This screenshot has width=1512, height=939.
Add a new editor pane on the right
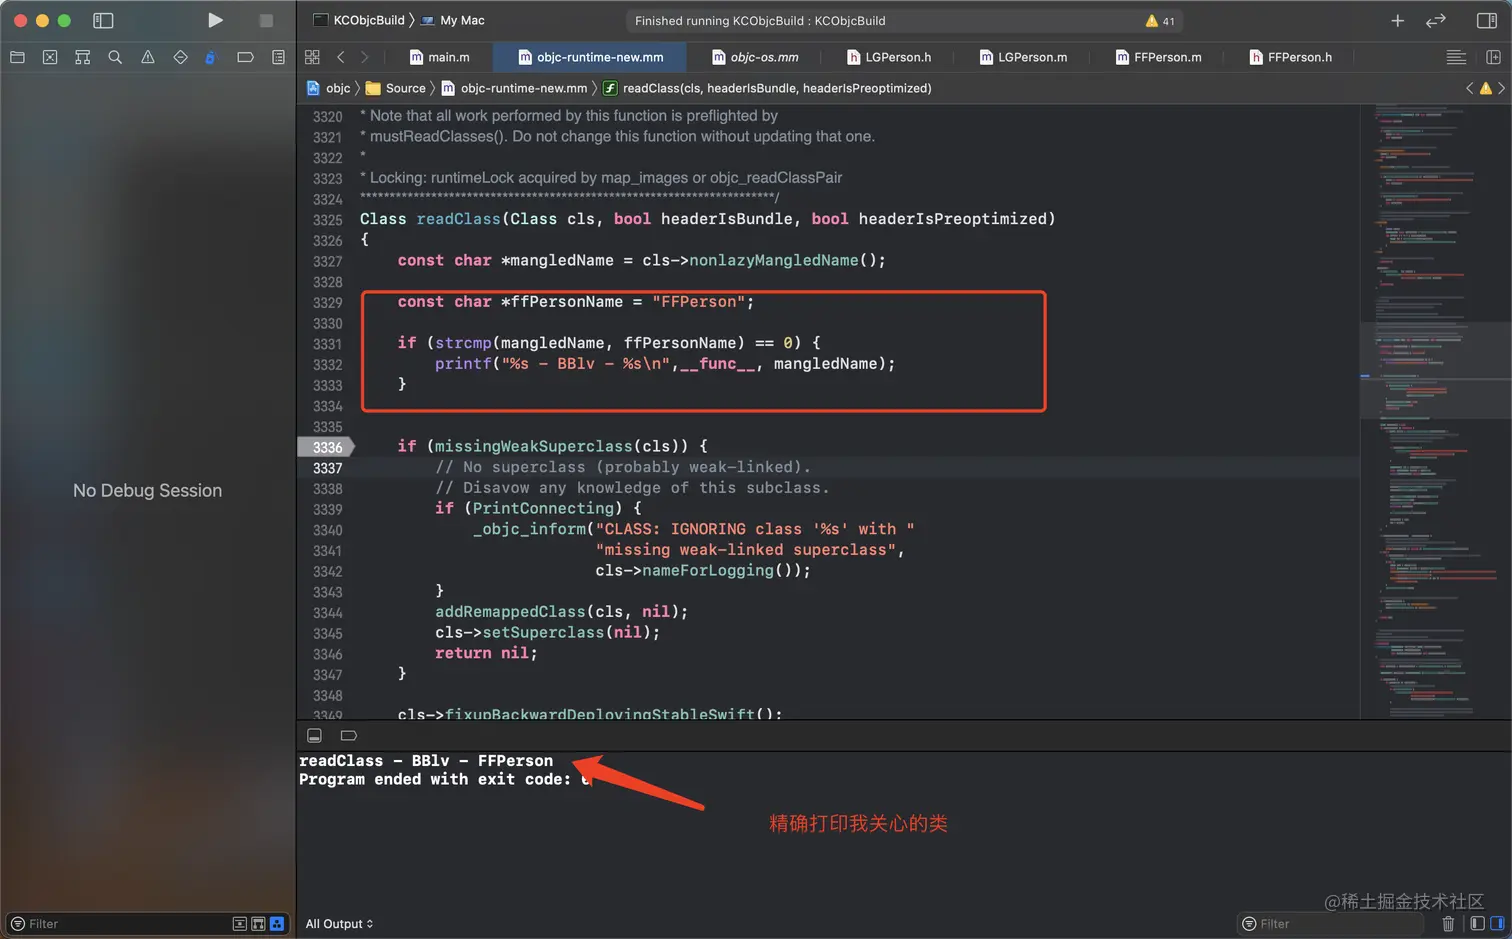point(1493,57)
